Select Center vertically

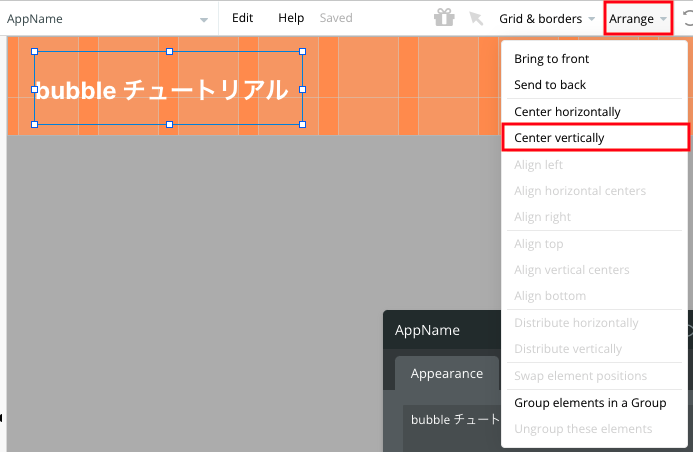pos(595,138)
